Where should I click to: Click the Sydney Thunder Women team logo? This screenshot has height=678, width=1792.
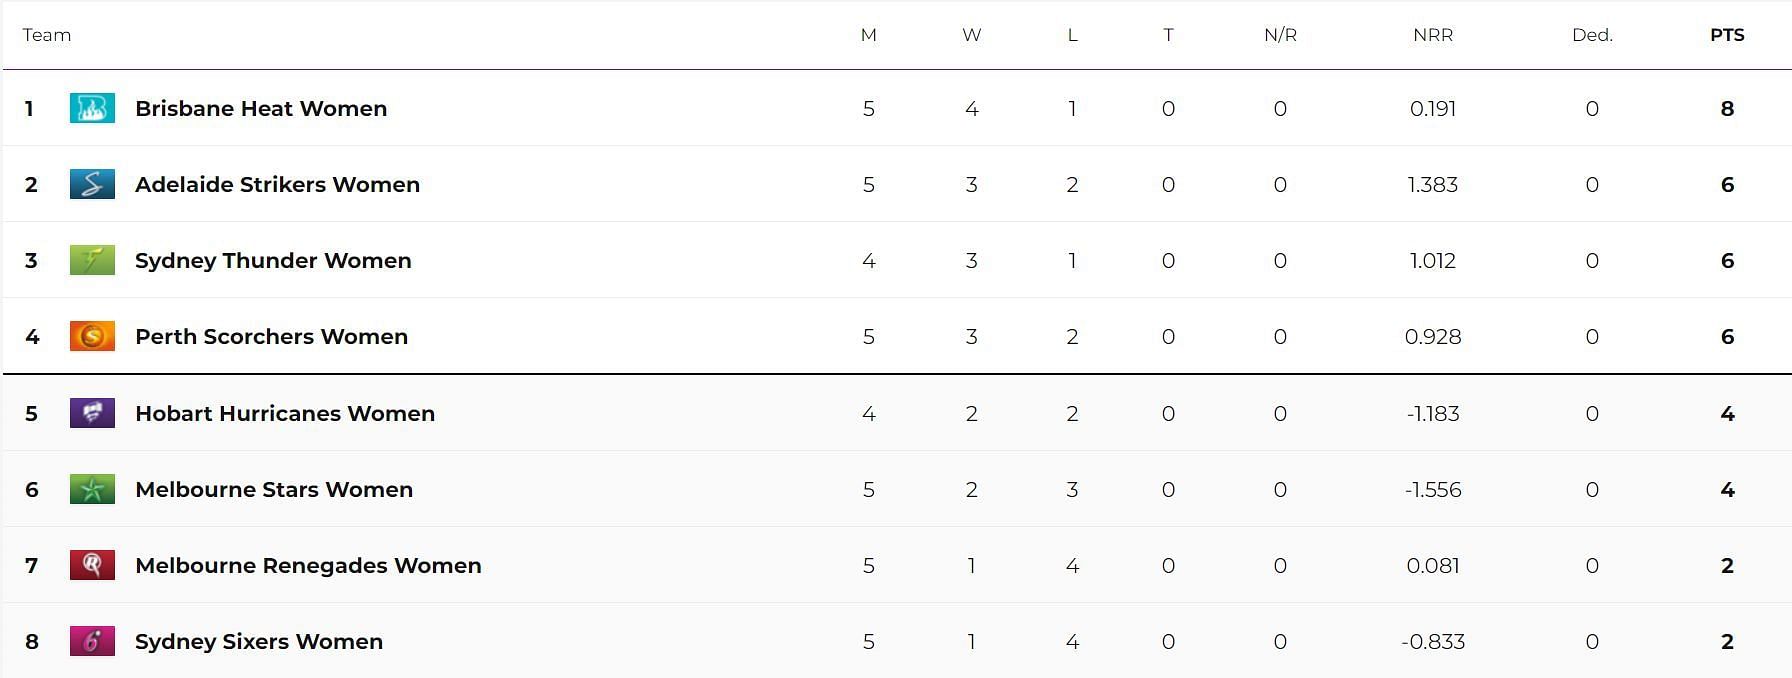(92, 260)
